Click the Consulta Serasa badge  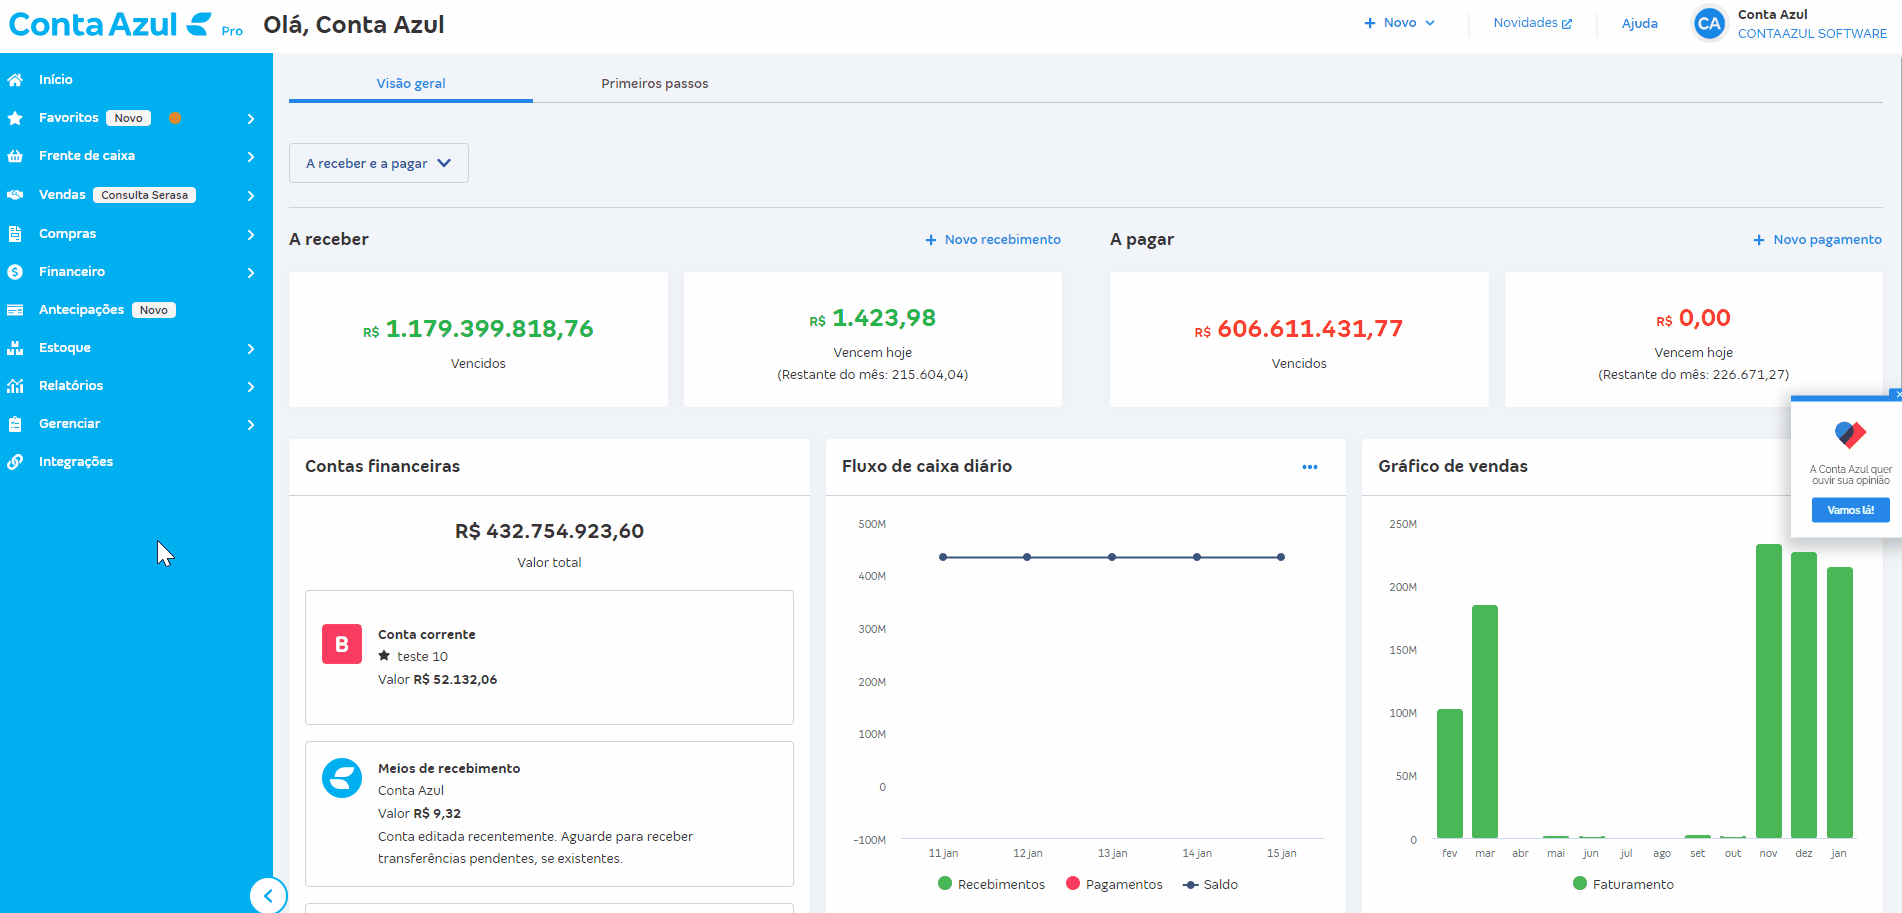pyautogui.click(x=144, y=195)
